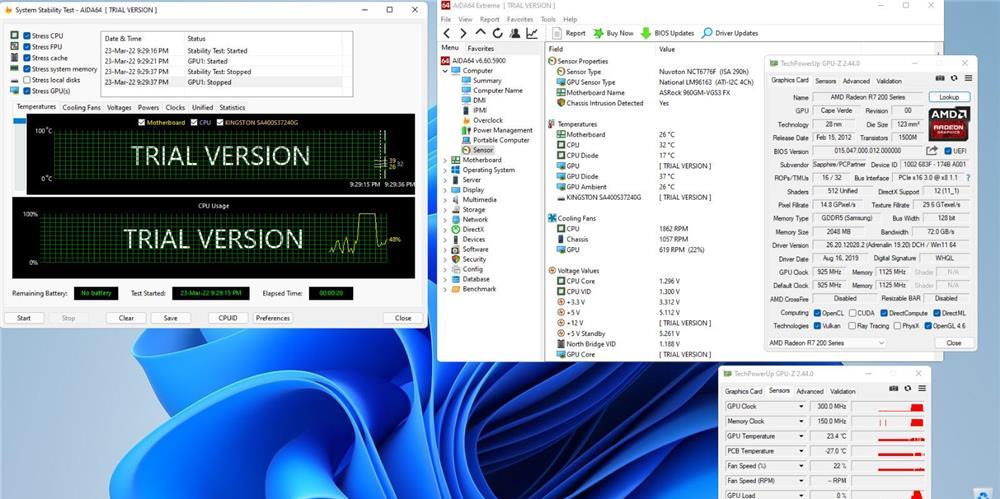
Task: Select Overclock in the AIDA64 tree
Action: (488, 120)
